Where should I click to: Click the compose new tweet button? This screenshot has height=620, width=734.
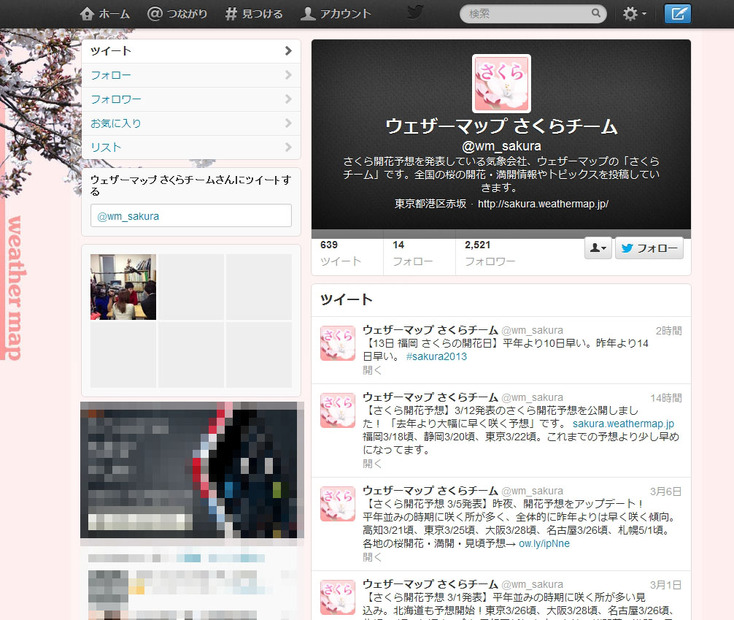click(677, 14)
